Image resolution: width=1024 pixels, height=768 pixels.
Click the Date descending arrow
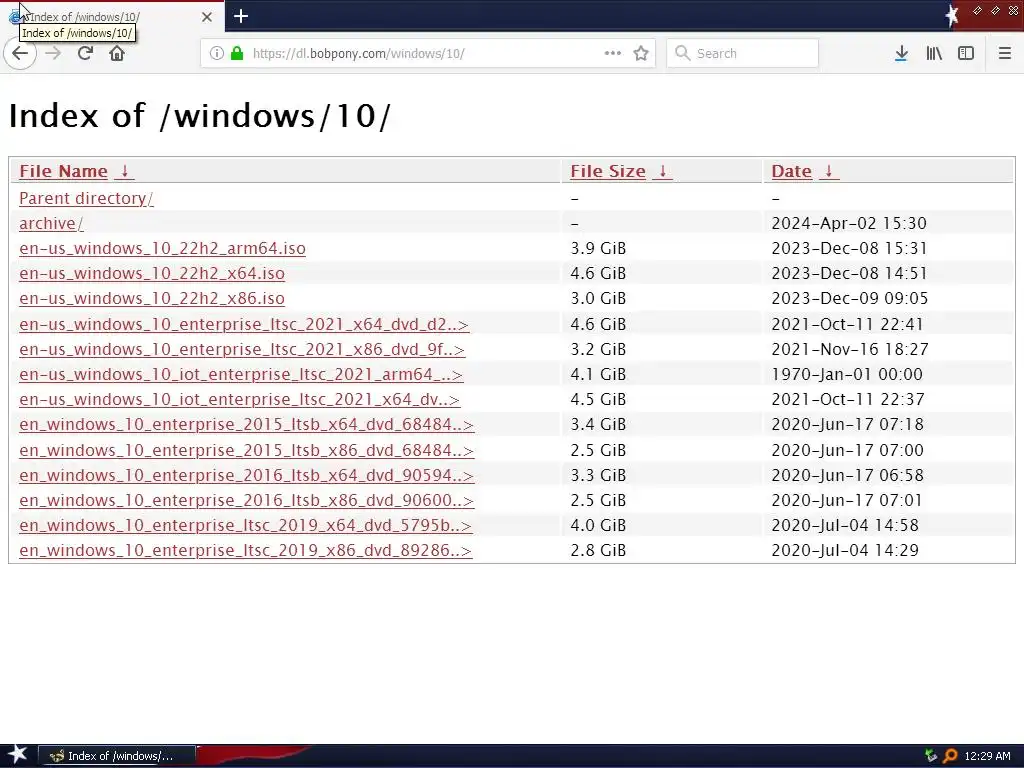(x=829, y=171)
